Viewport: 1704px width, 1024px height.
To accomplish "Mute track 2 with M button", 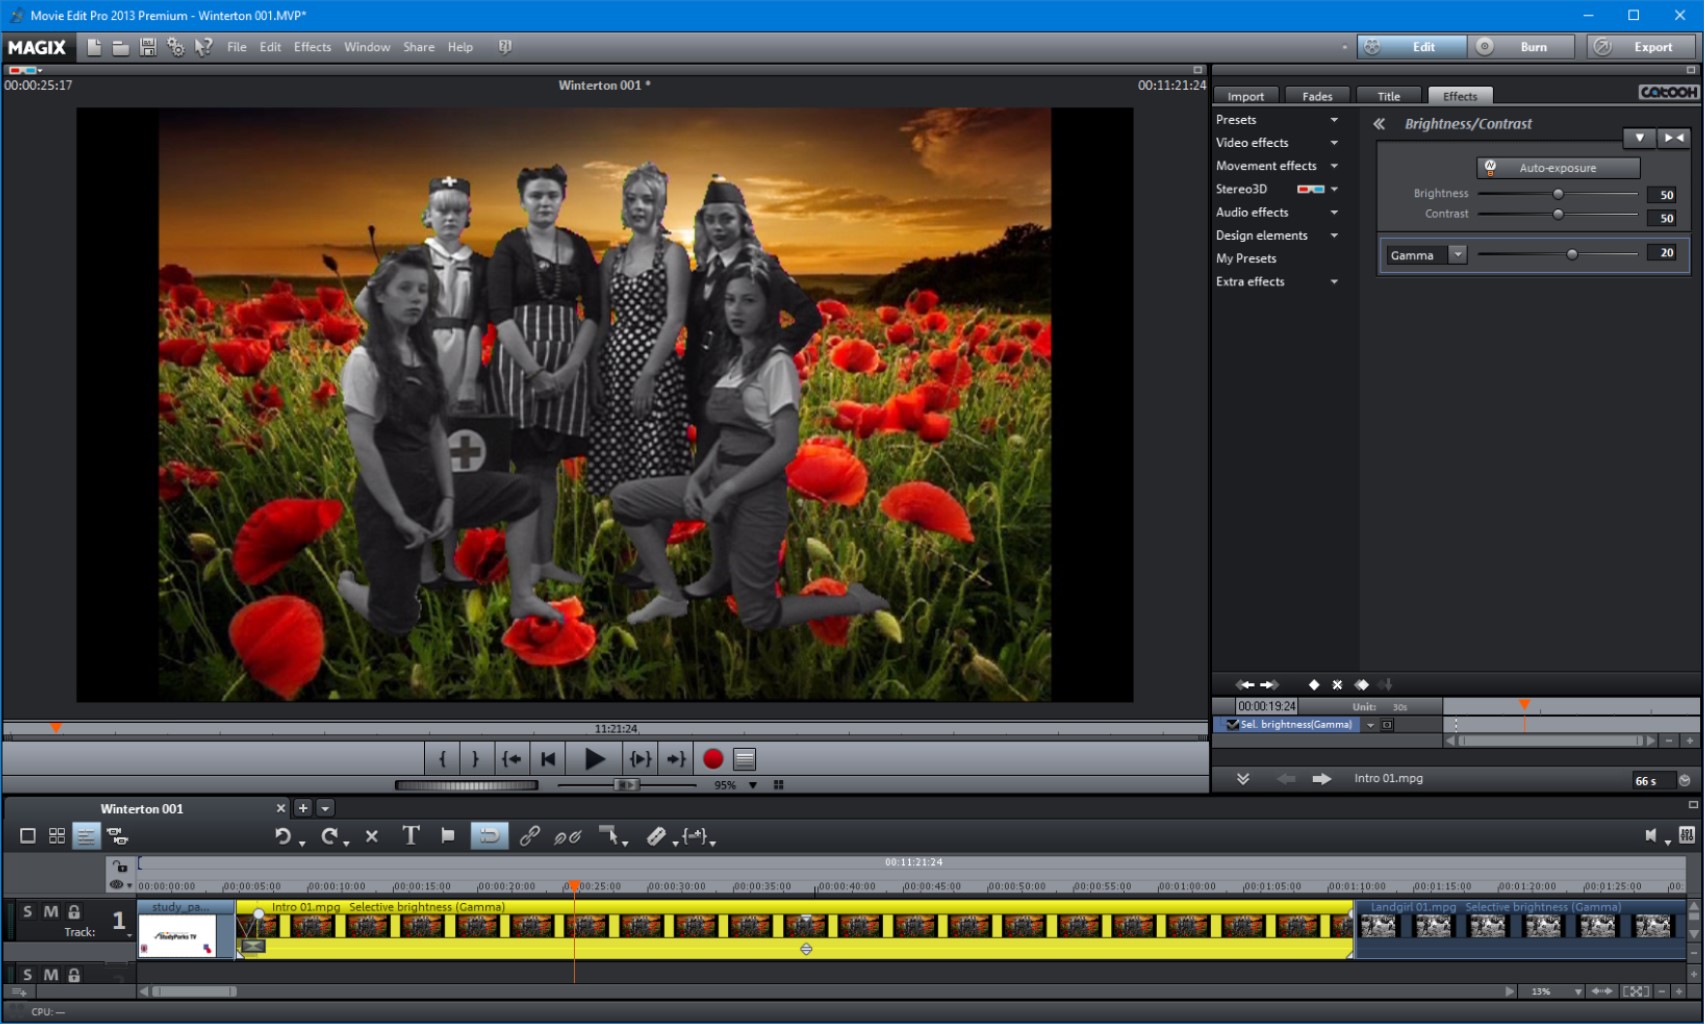I will (x=50, y=975).
